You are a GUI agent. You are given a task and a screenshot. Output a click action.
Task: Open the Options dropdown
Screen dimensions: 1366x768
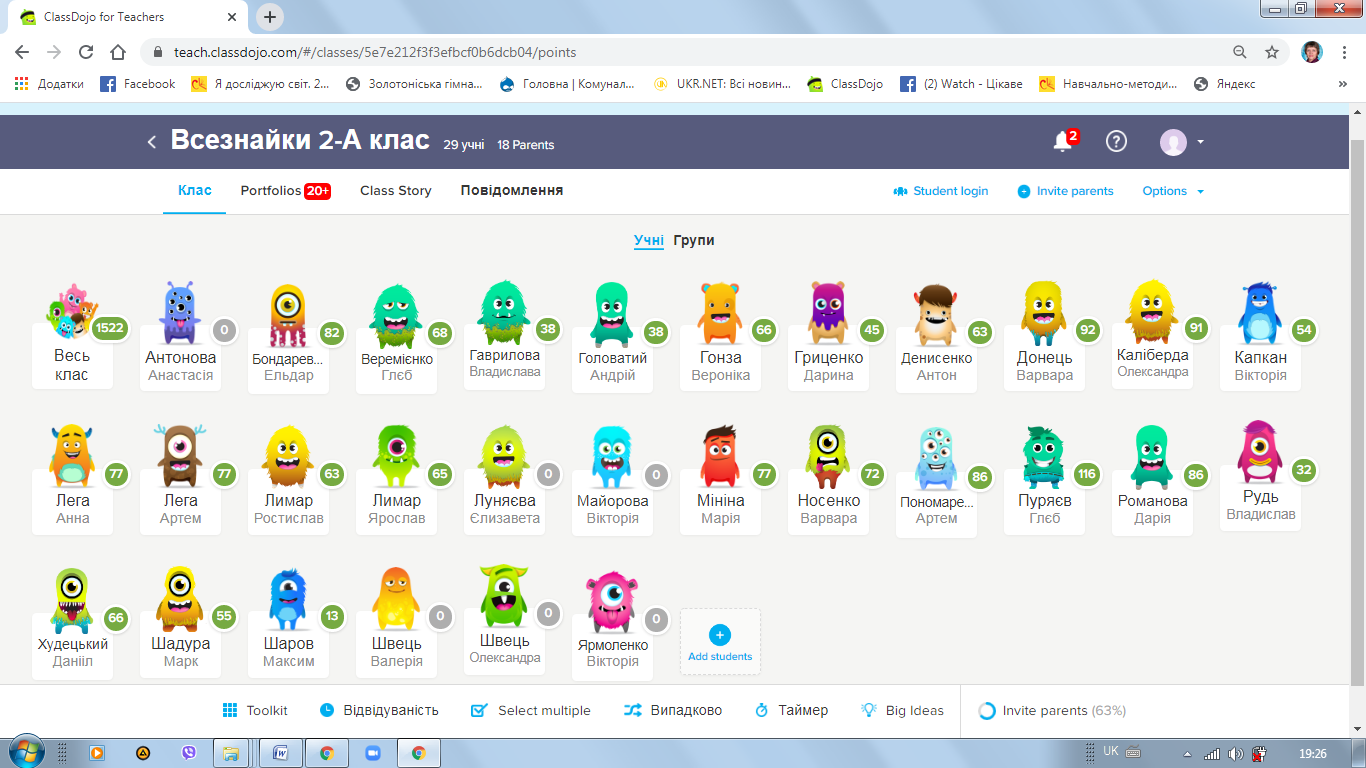[x=1173, y=191]
